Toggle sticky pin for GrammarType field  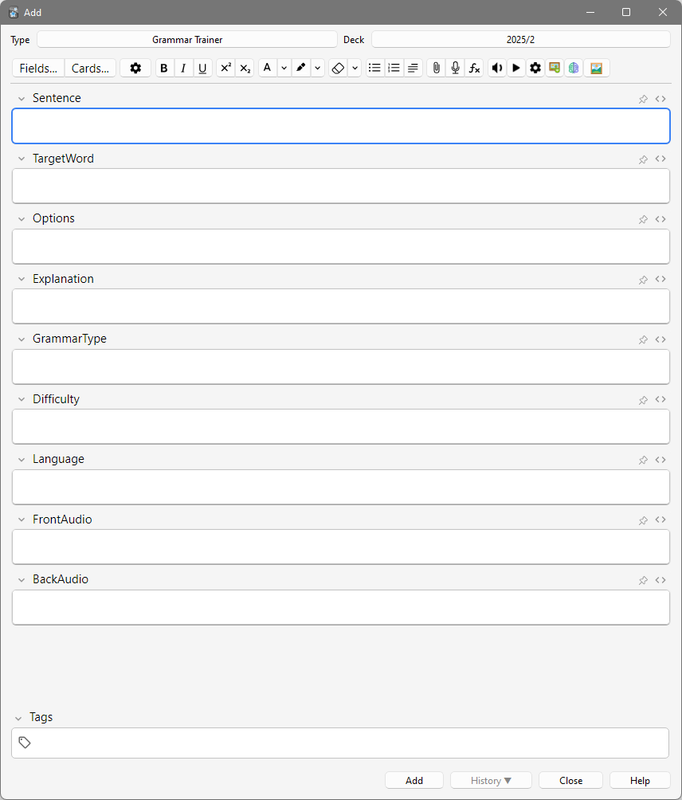[643, 340]
